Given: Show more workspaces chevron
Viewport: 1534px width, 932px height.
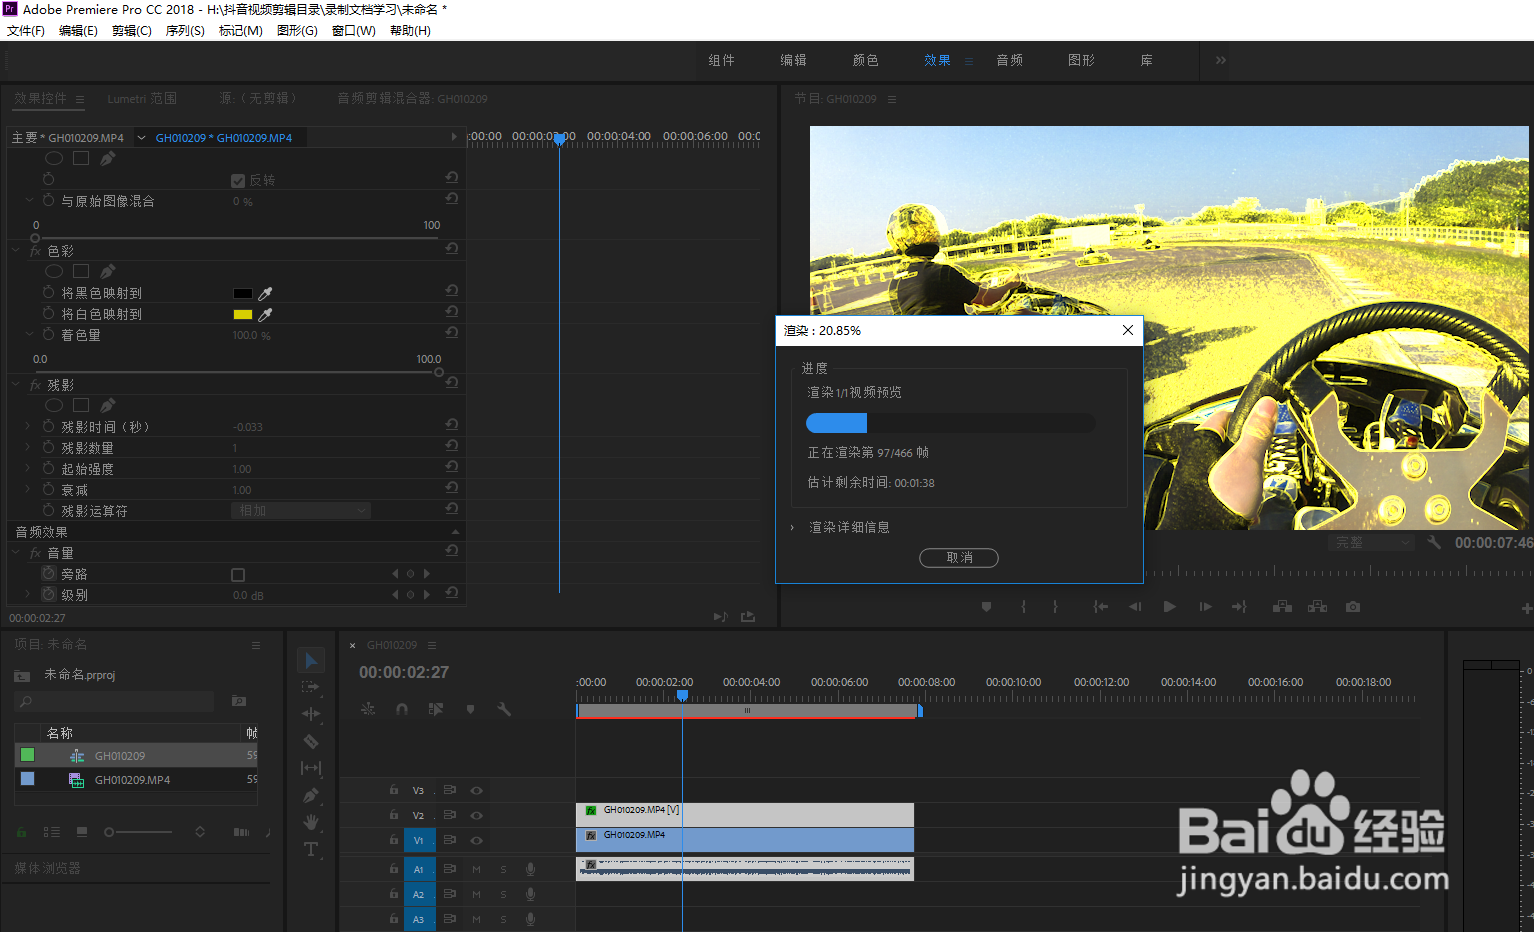Looking at the screenshot, I should [1221, 60].
